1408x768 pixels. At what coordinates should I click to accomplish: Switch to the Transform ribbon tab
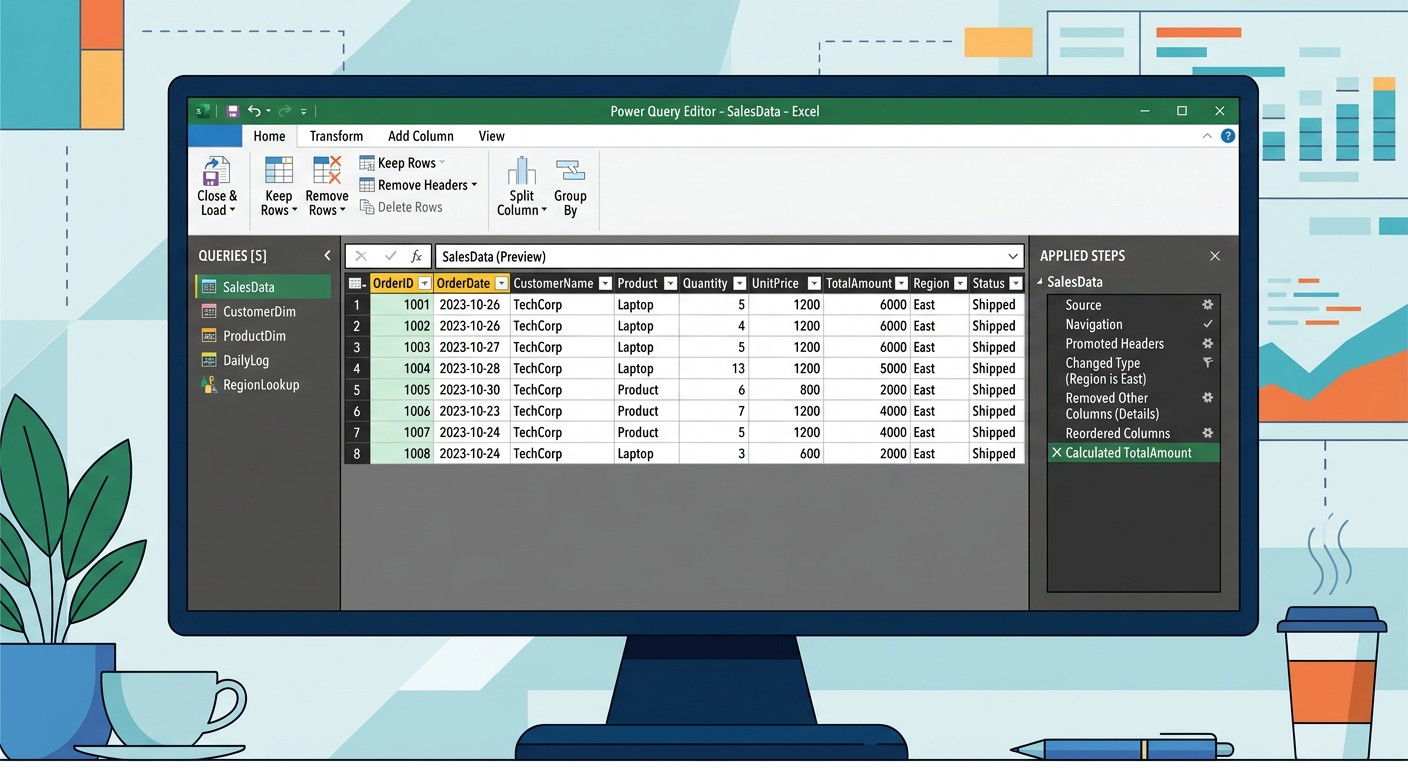(336, 136)
